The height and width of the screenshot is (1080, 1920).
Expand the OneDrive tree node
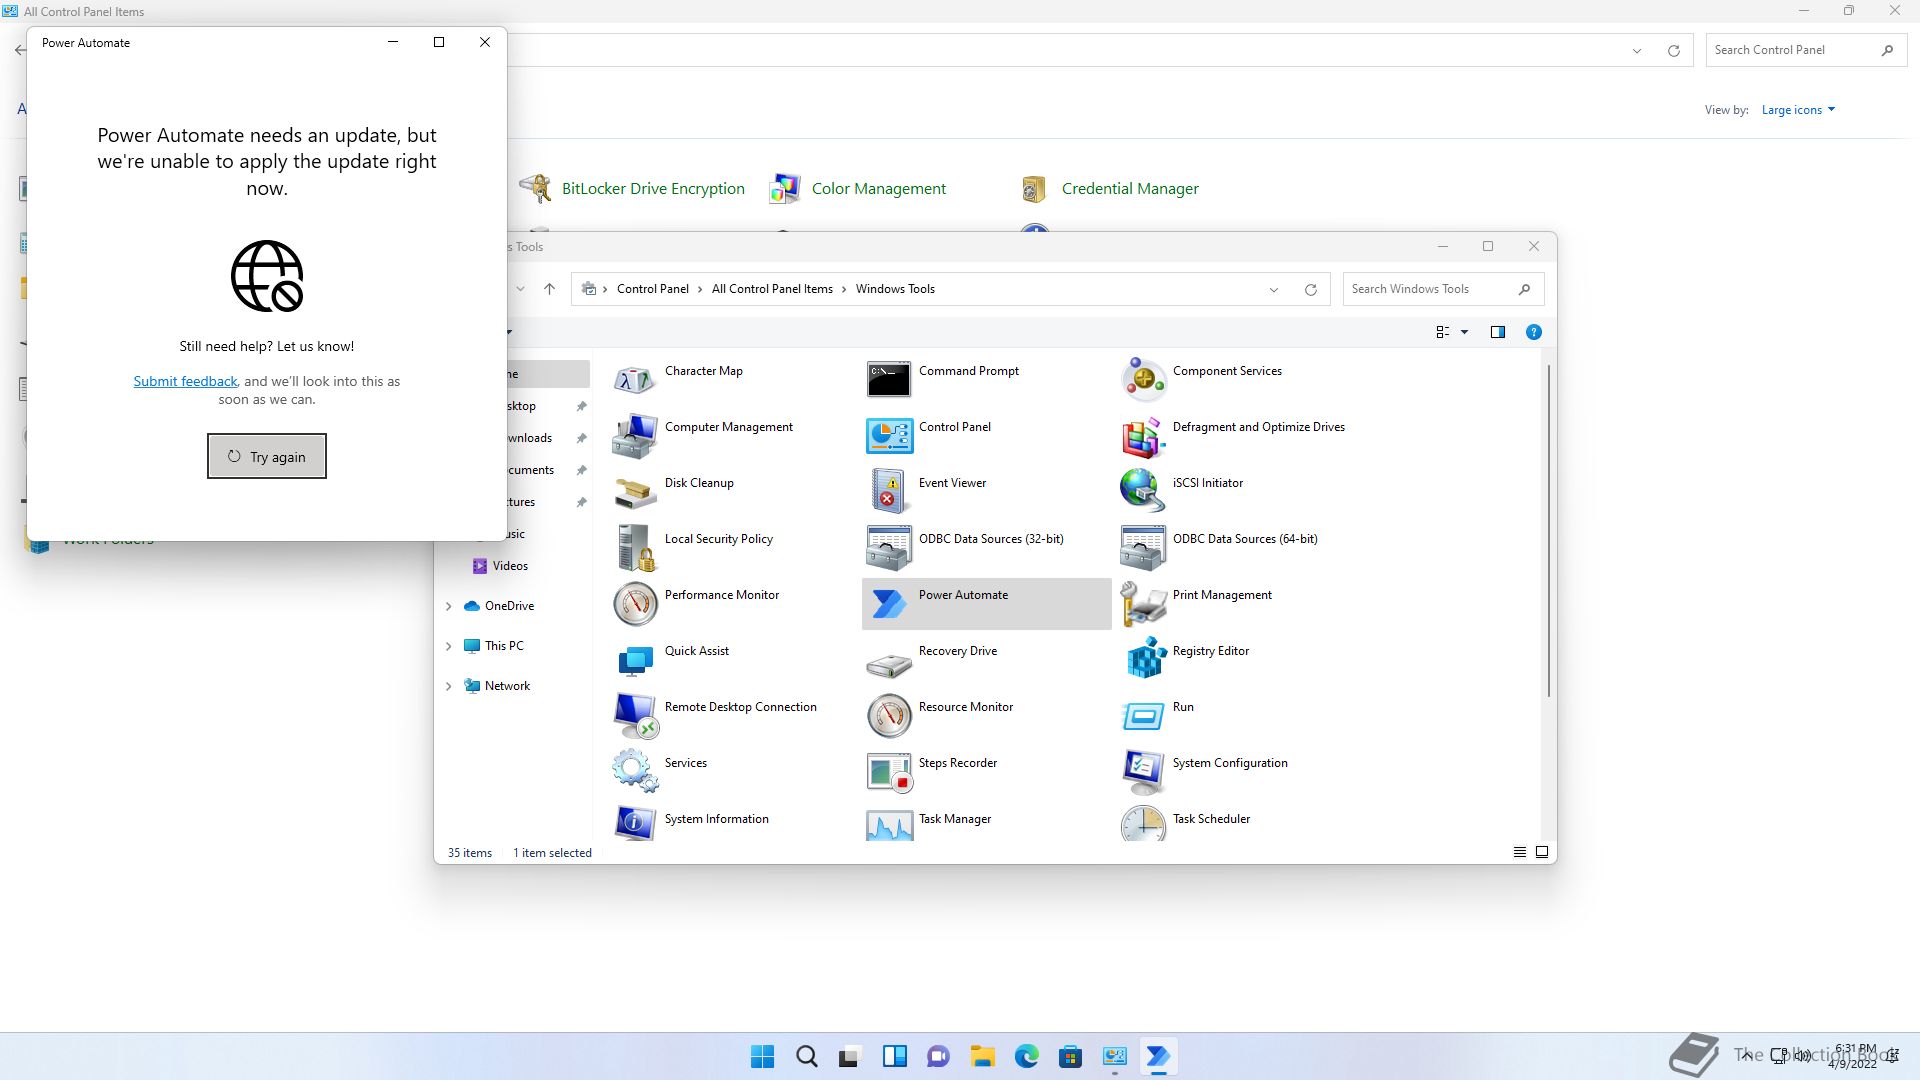click(x=448, y=606)
